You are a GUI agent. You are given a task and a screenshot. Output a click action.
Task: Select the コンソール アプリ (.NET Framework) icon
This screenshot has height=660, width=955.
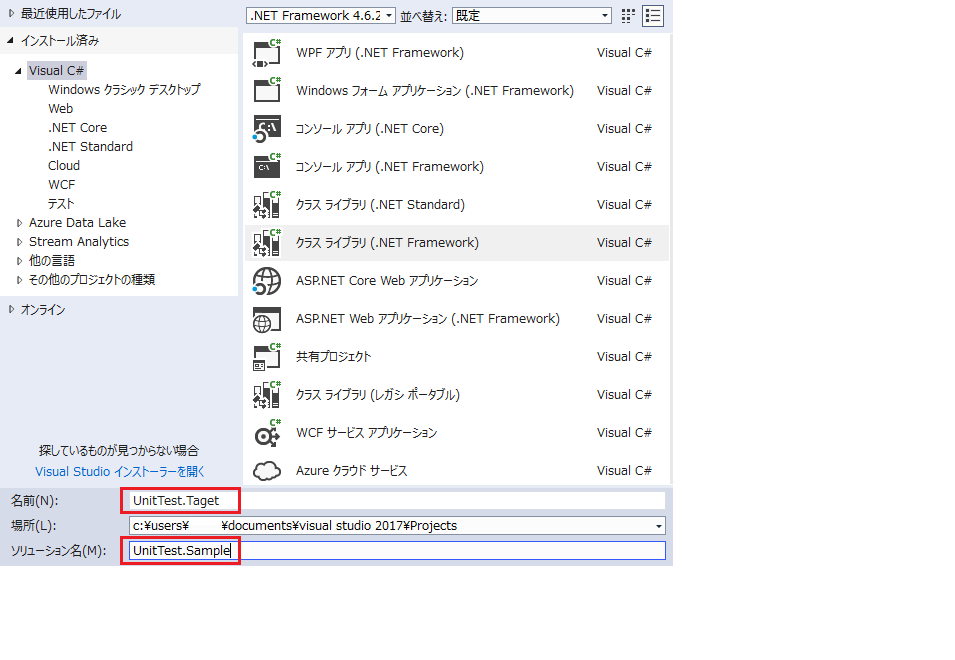(x=267, y=167)
